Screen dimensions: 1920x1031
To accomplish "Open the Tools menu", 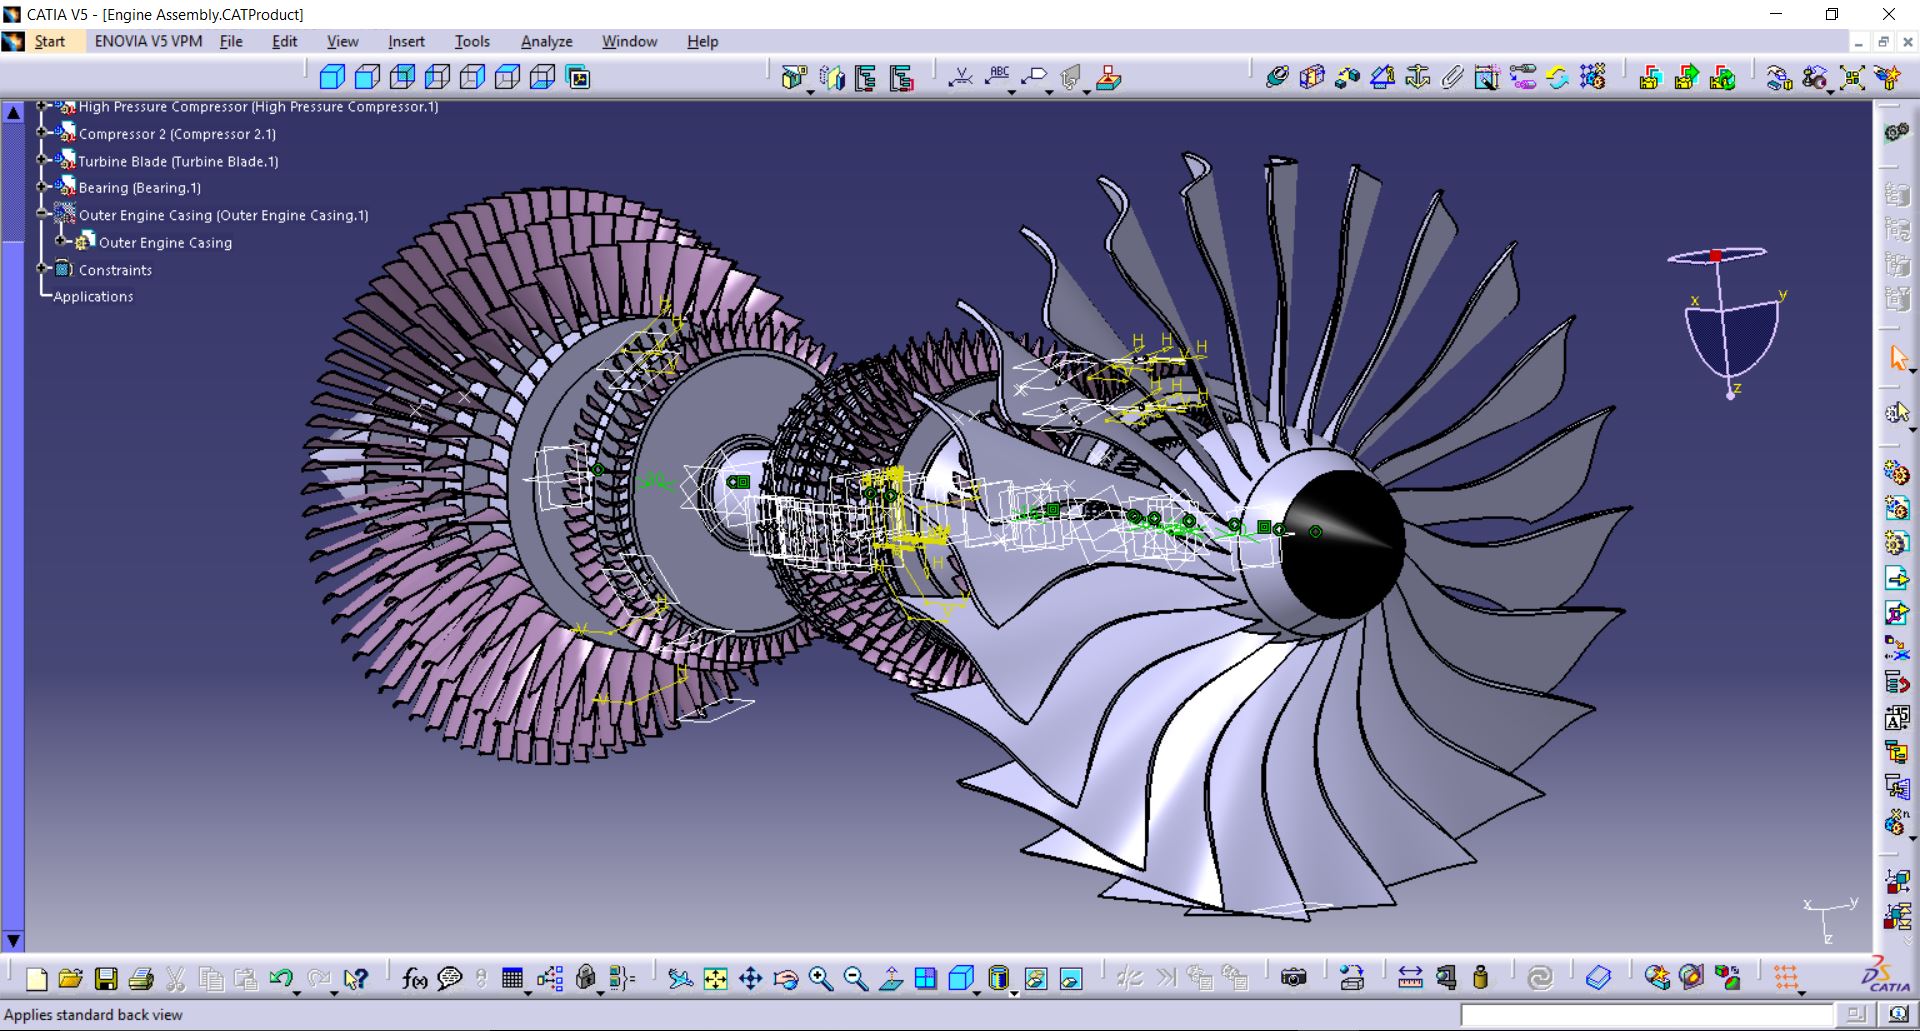I will coord(472,41).
